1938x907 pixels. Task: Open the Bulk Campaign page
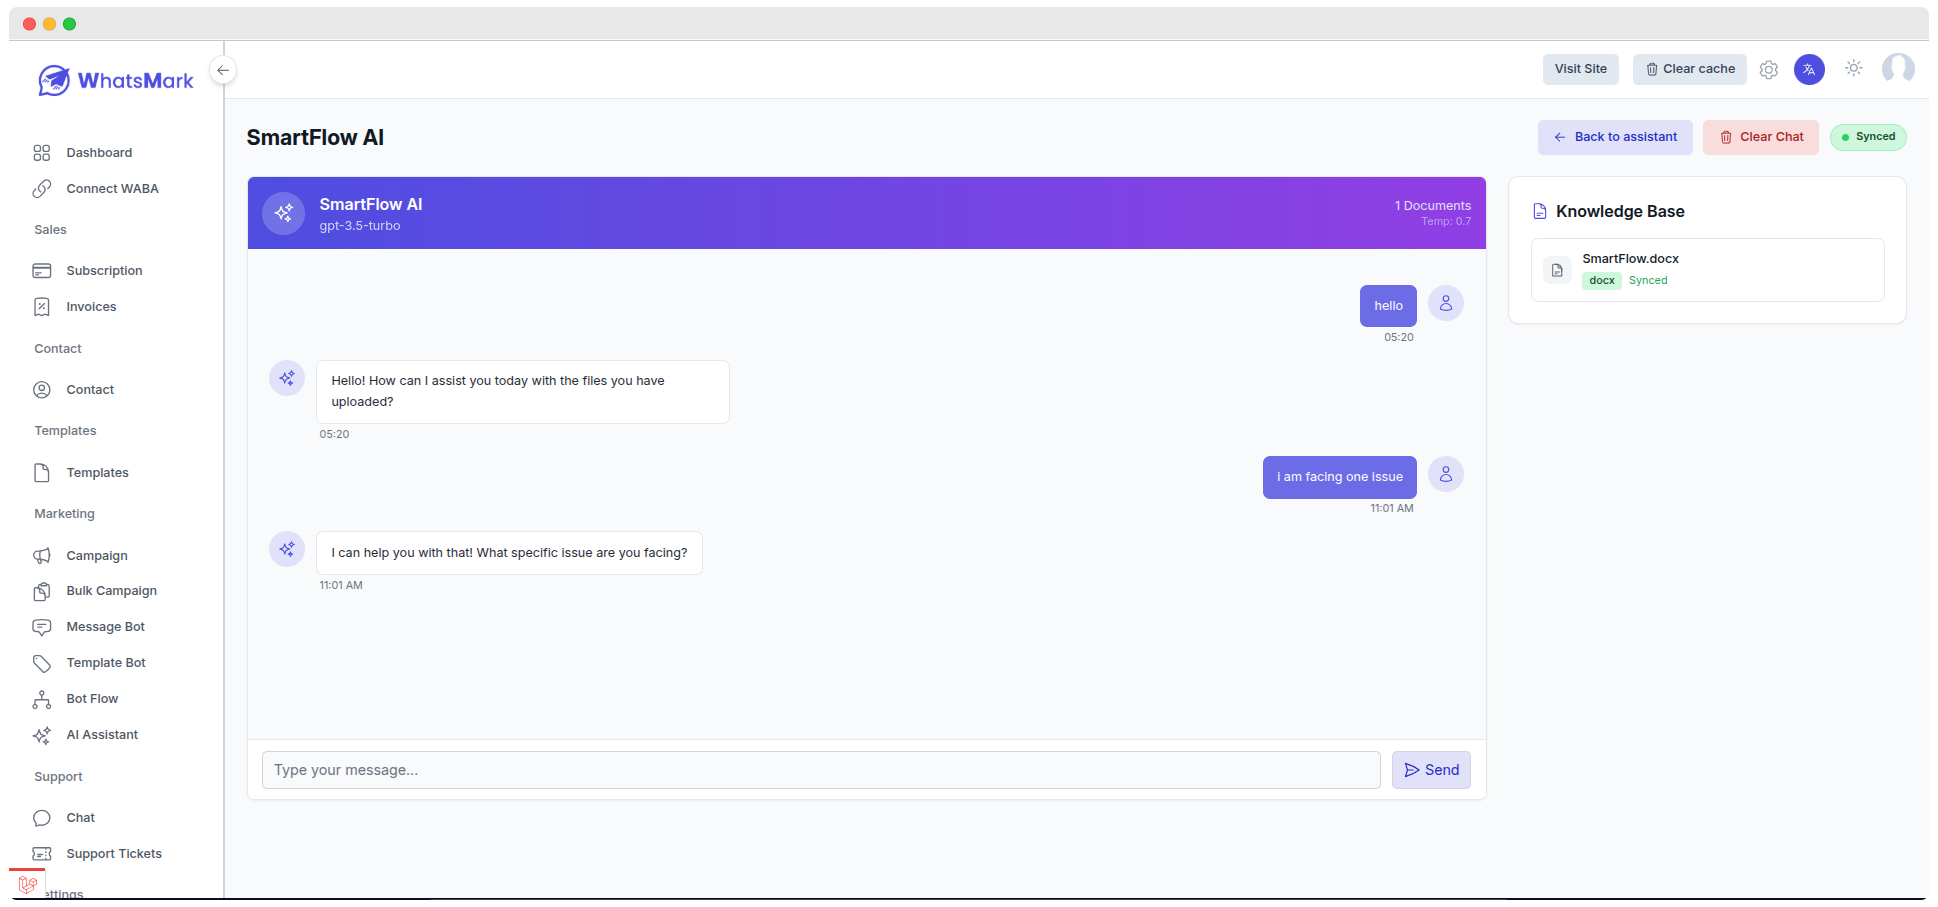point(112,591)
